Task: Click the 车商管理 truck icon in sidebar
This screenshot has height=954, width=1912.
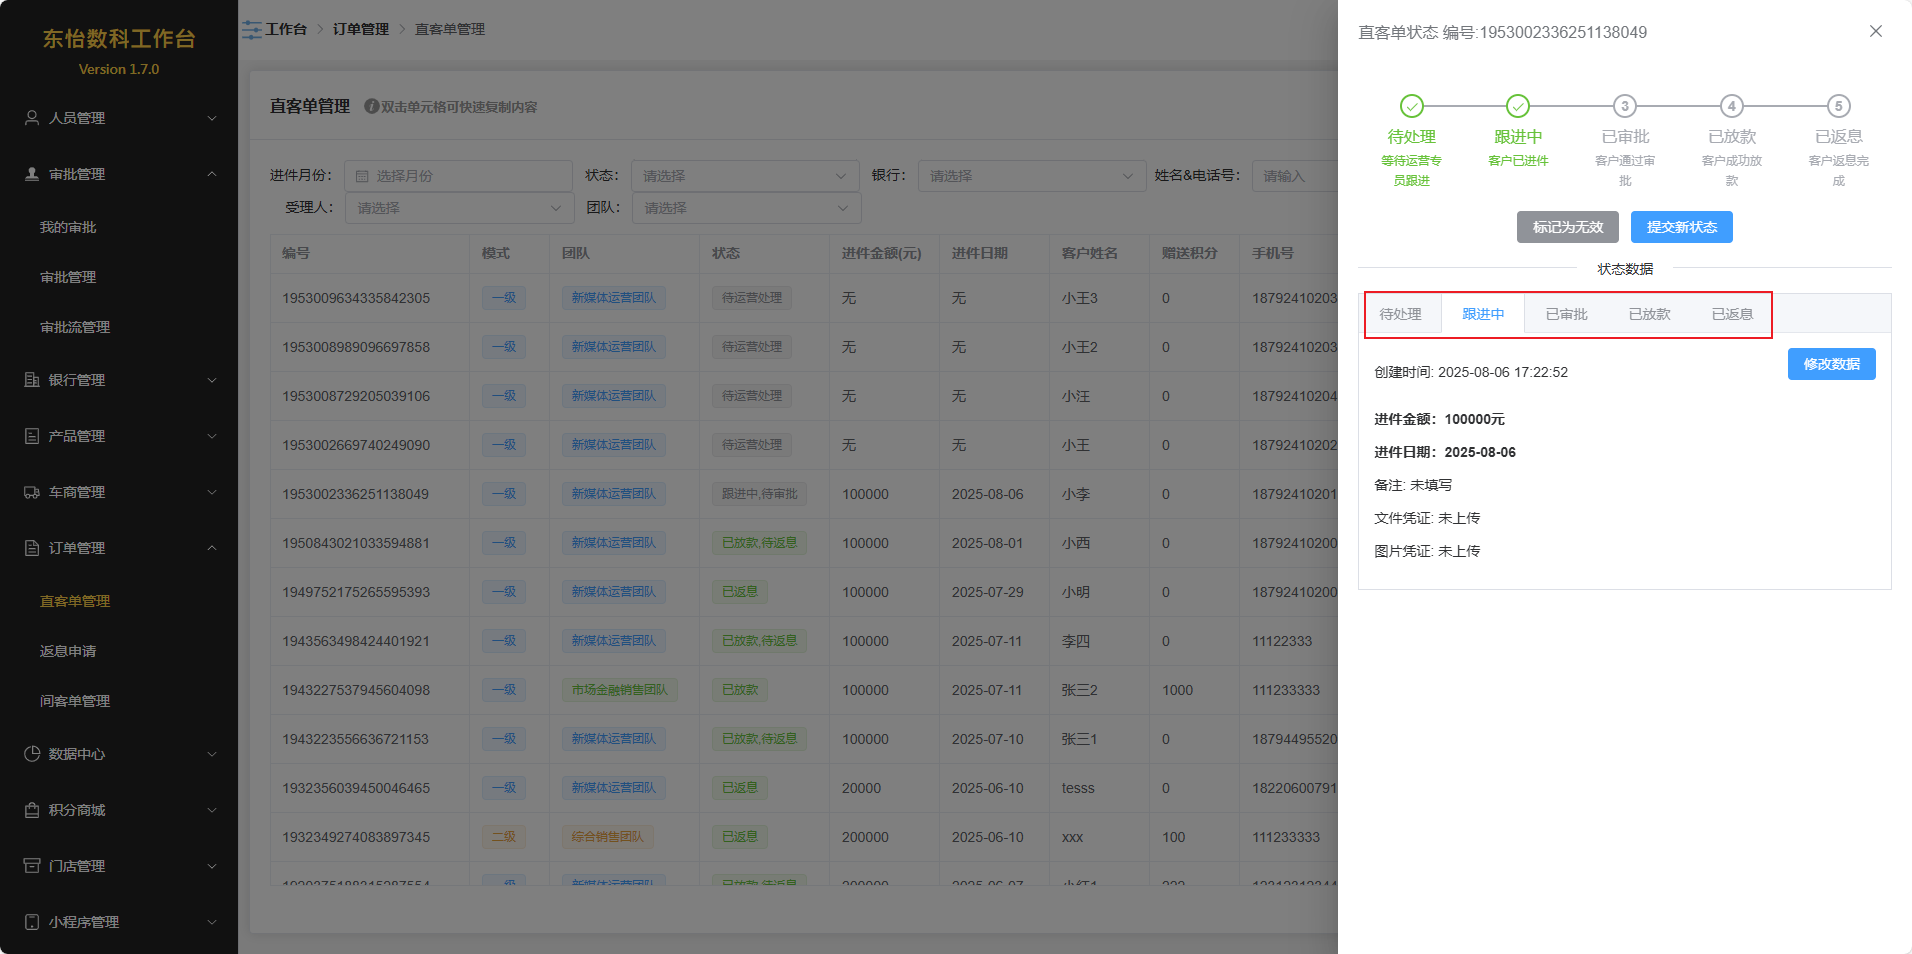Action: [32, 492]
